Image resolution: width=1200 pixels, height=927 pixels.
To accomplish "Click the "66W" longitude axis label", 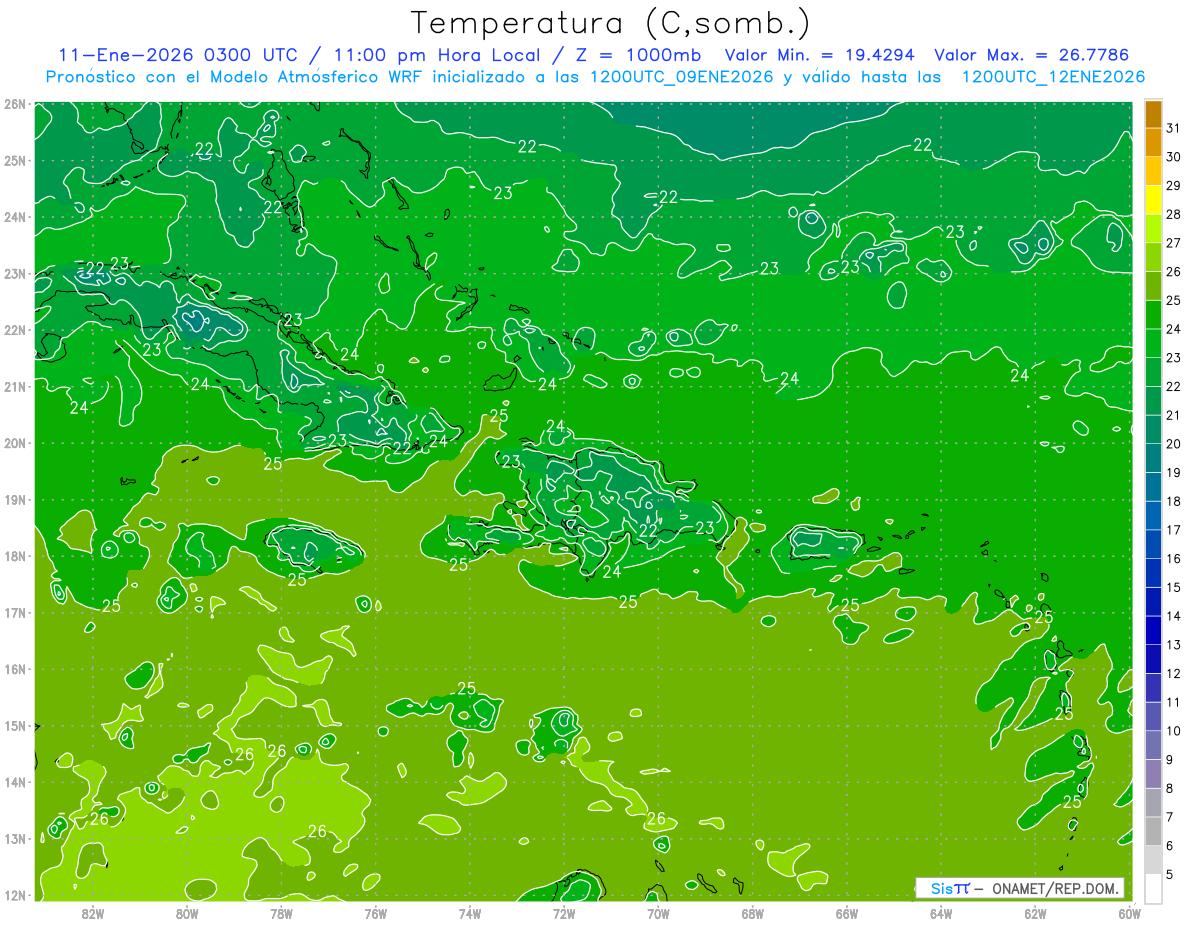I will click(x=847, y=913).
